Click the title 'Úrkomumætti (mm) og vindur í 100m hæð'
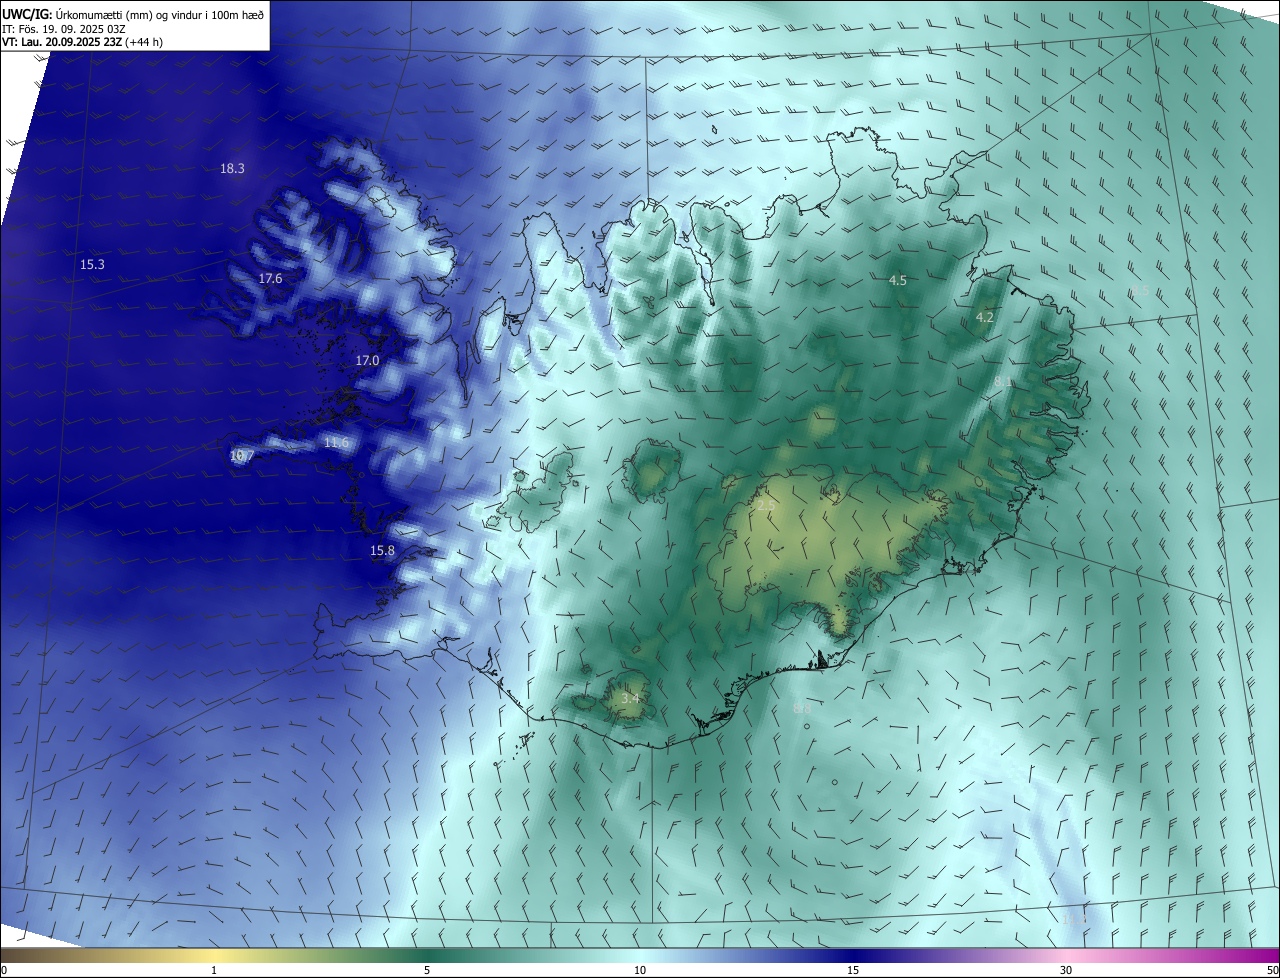The height and width of the screenshot is (978, 1280). point(160,14)
